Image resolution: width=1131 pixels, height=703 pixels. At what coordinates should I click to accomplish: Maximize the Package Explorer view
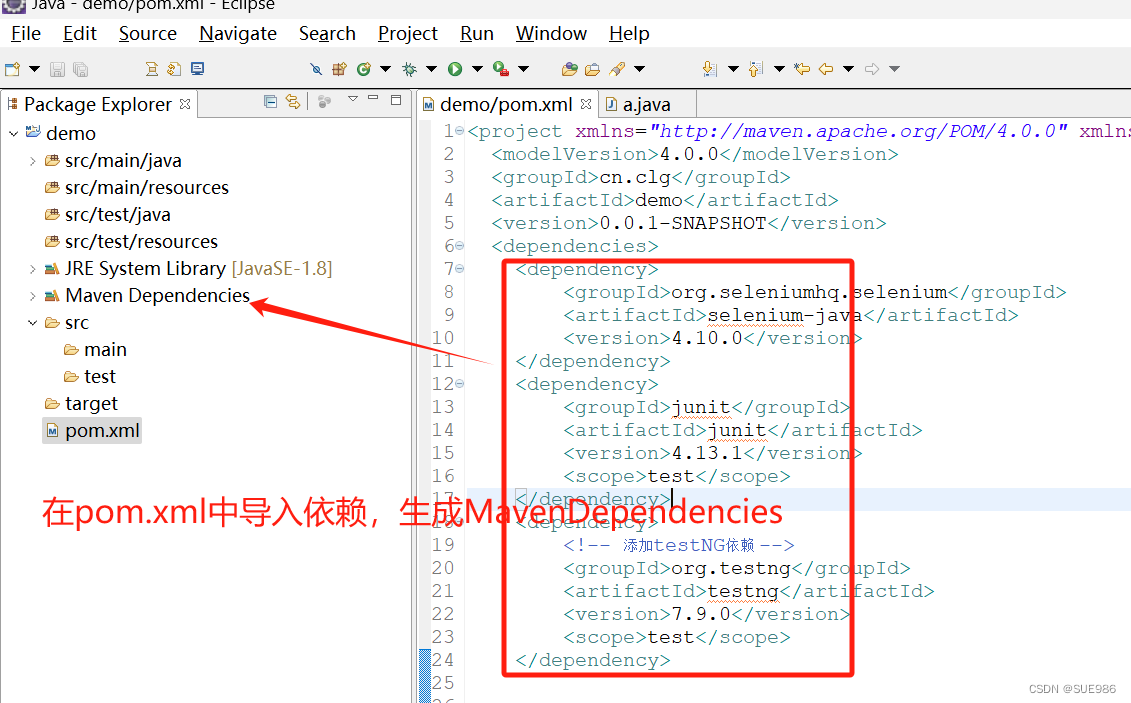coord(395,103)
